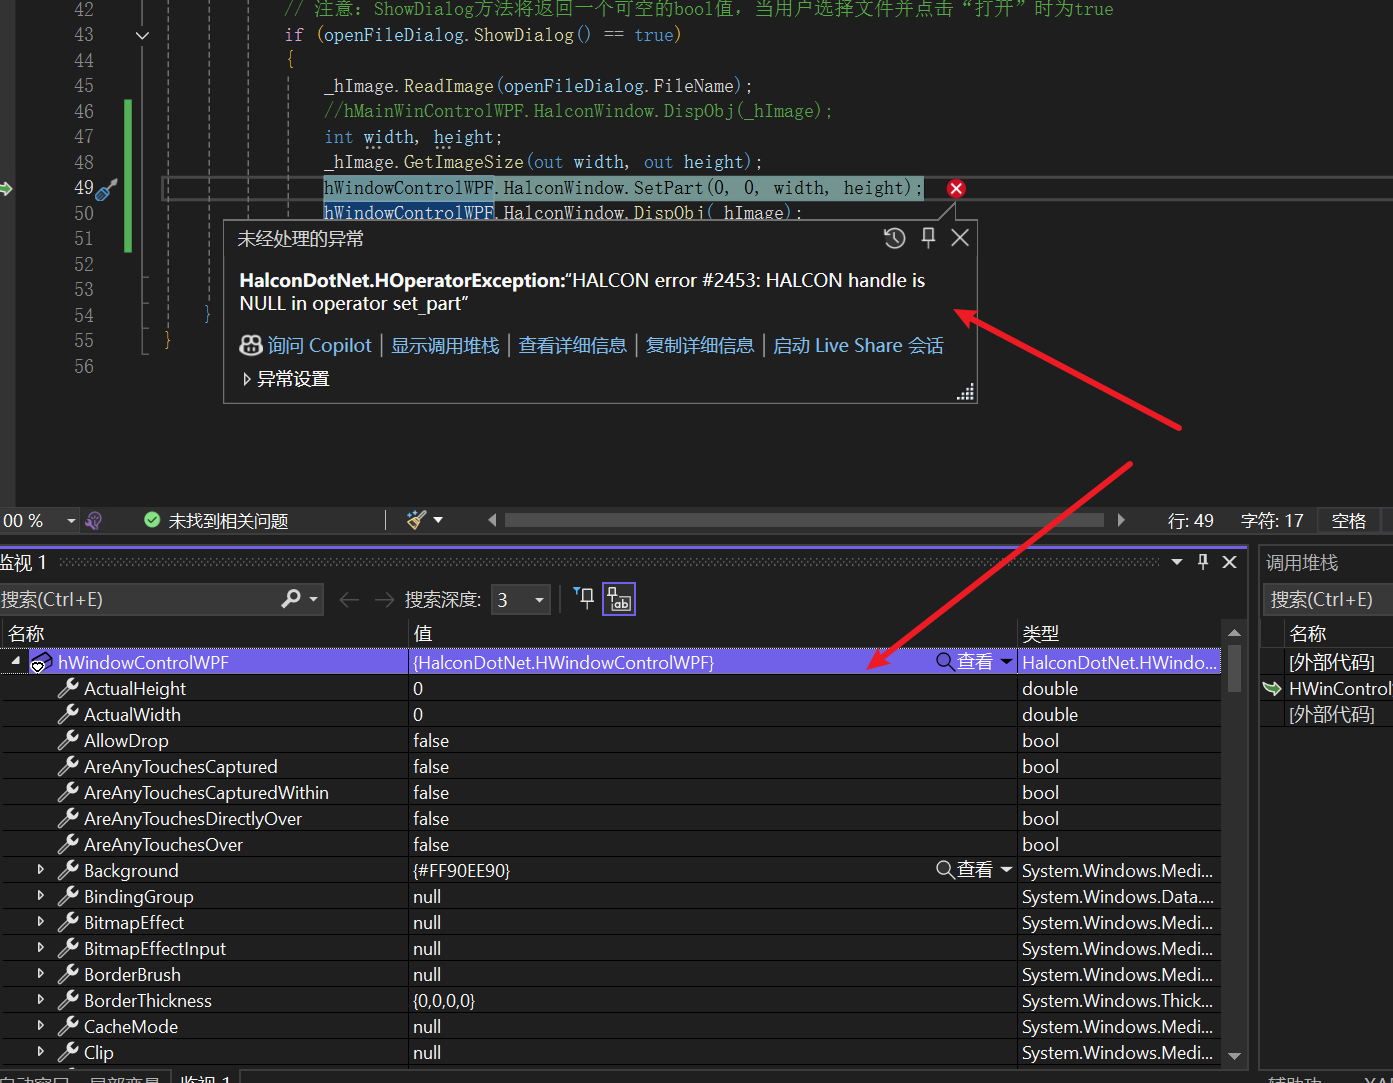Click the start Live Share session link
The image size is (1393, 1083).
click(x=858, y=345)
